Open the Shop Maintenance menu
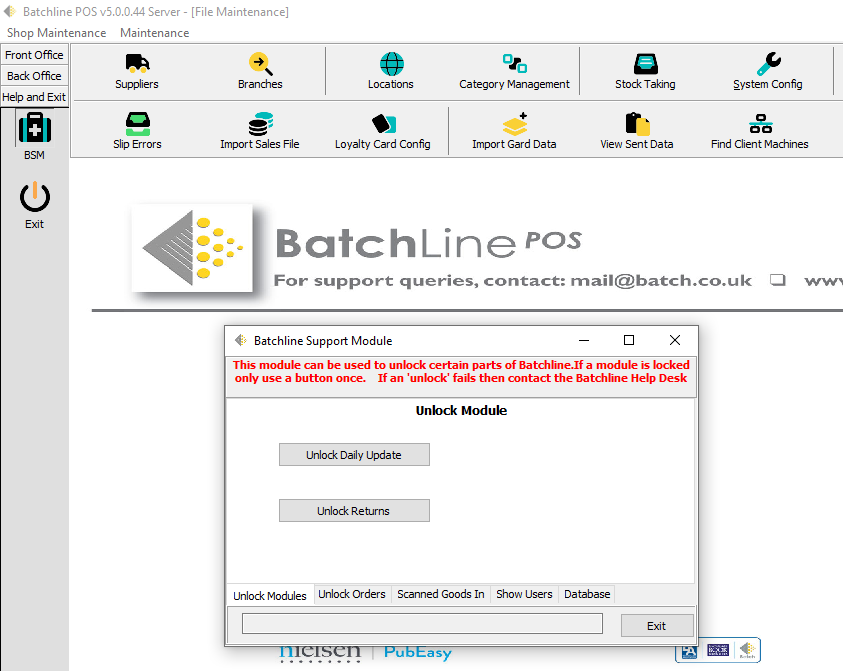 coord(56,33)
